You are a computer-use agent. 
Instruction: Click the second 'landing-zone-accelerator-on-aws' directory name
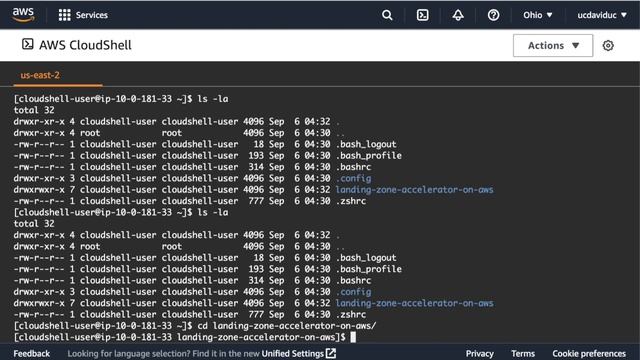(414, 303)
